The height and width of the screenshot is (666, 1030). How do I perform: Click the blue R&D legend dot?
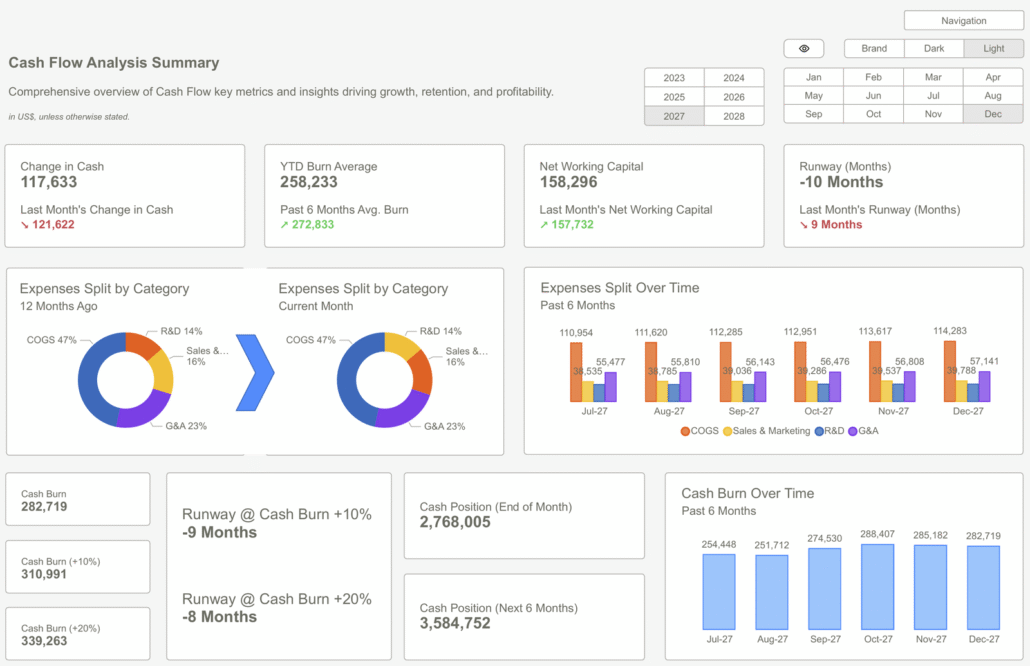819,432
